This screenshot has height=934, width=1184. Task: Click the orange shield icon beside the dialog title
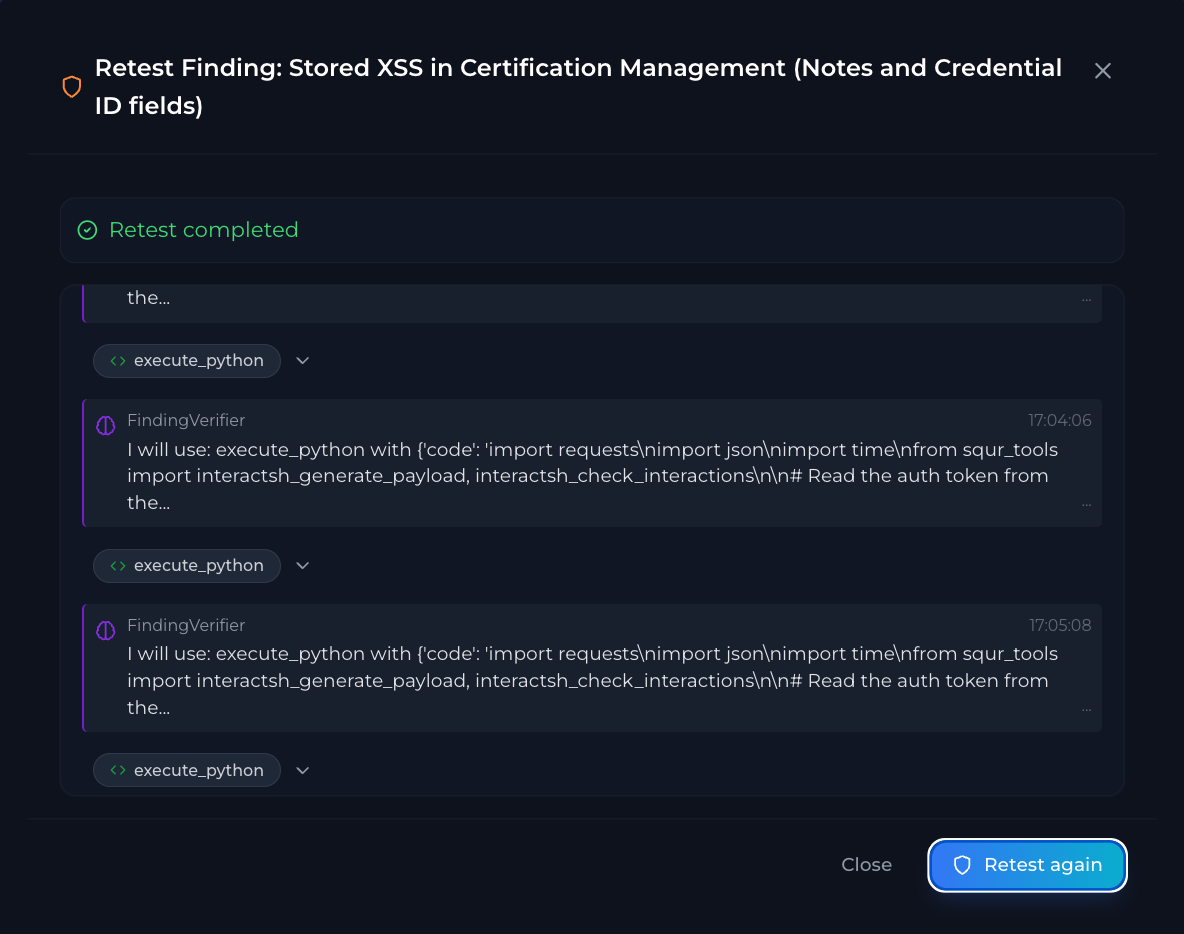tap(72, 87)
